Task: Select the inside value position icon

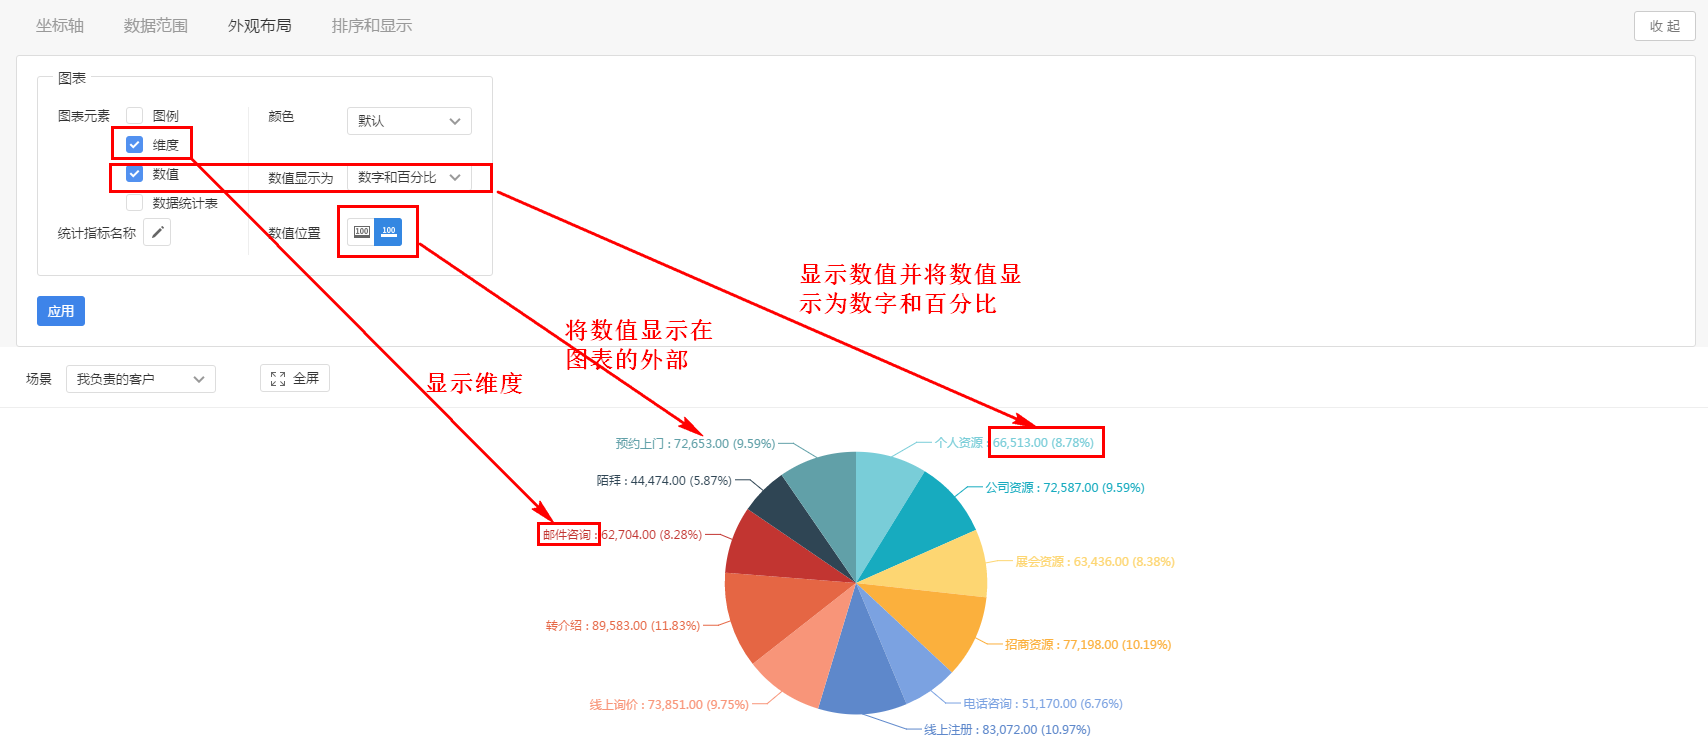Action: coord(362,232)
